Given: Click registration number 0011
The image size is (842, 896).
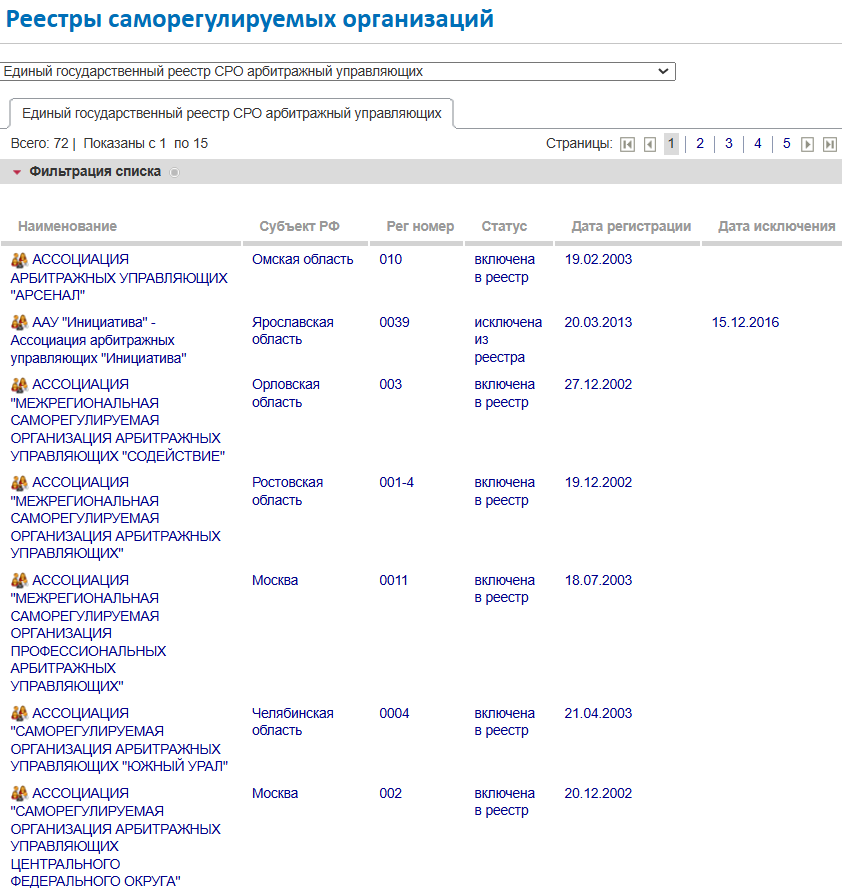Looking at the screenshot, I should (394, 581).
